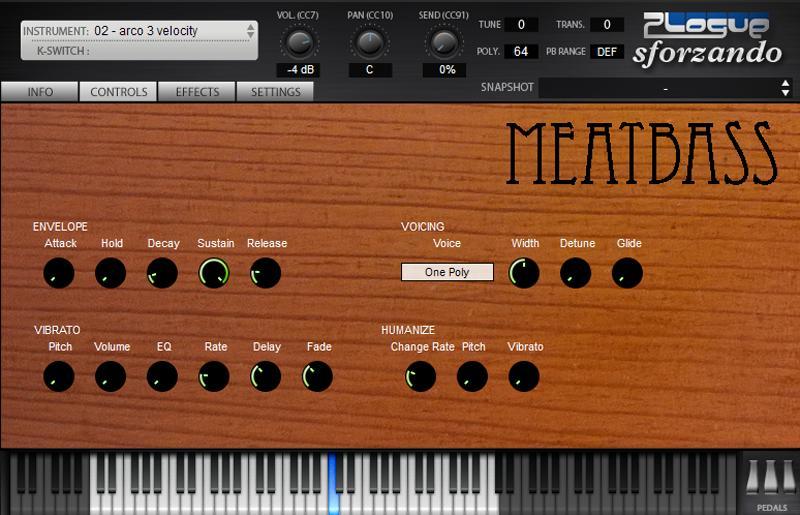This screenshot has width=800, height=515.
Task: Click the PB RANGE DEF field
Action: (607, 52)
